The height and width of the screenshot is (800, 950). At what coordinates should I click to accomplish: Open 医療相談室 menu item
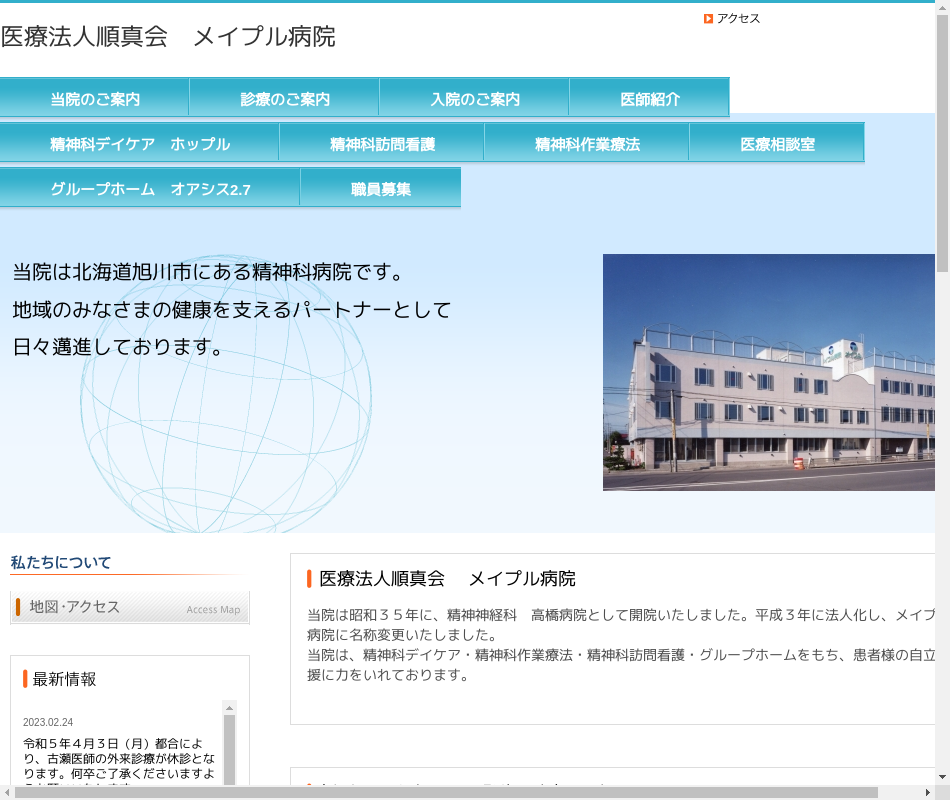[x=777, y=144]
